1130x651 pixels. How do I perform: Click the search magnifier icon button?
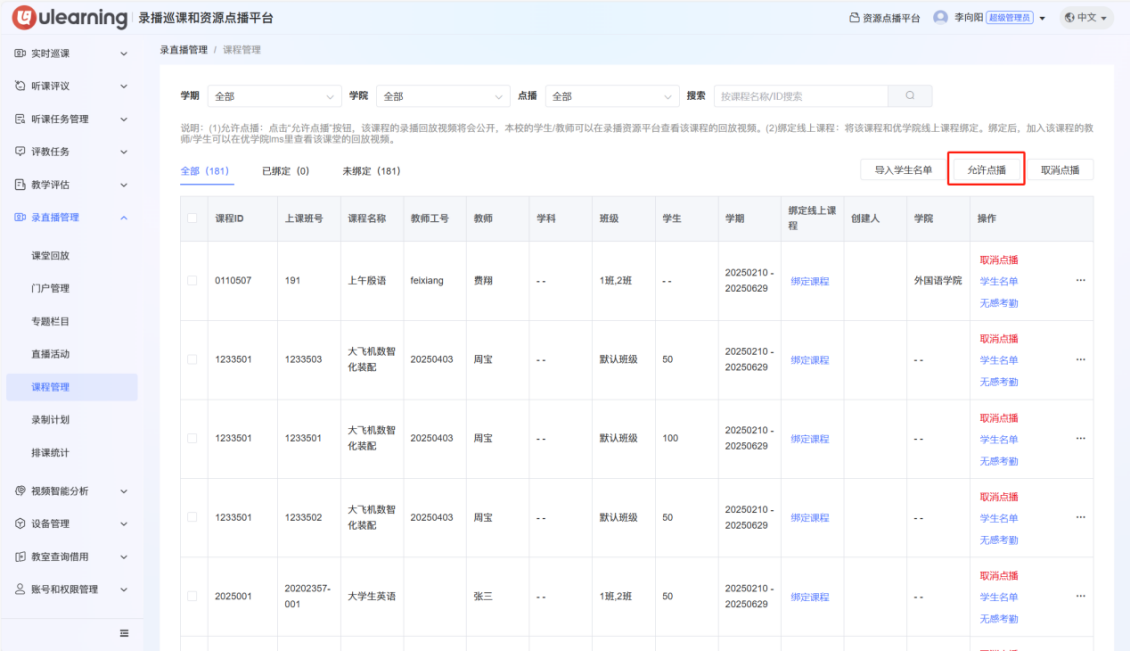(910, 96)
